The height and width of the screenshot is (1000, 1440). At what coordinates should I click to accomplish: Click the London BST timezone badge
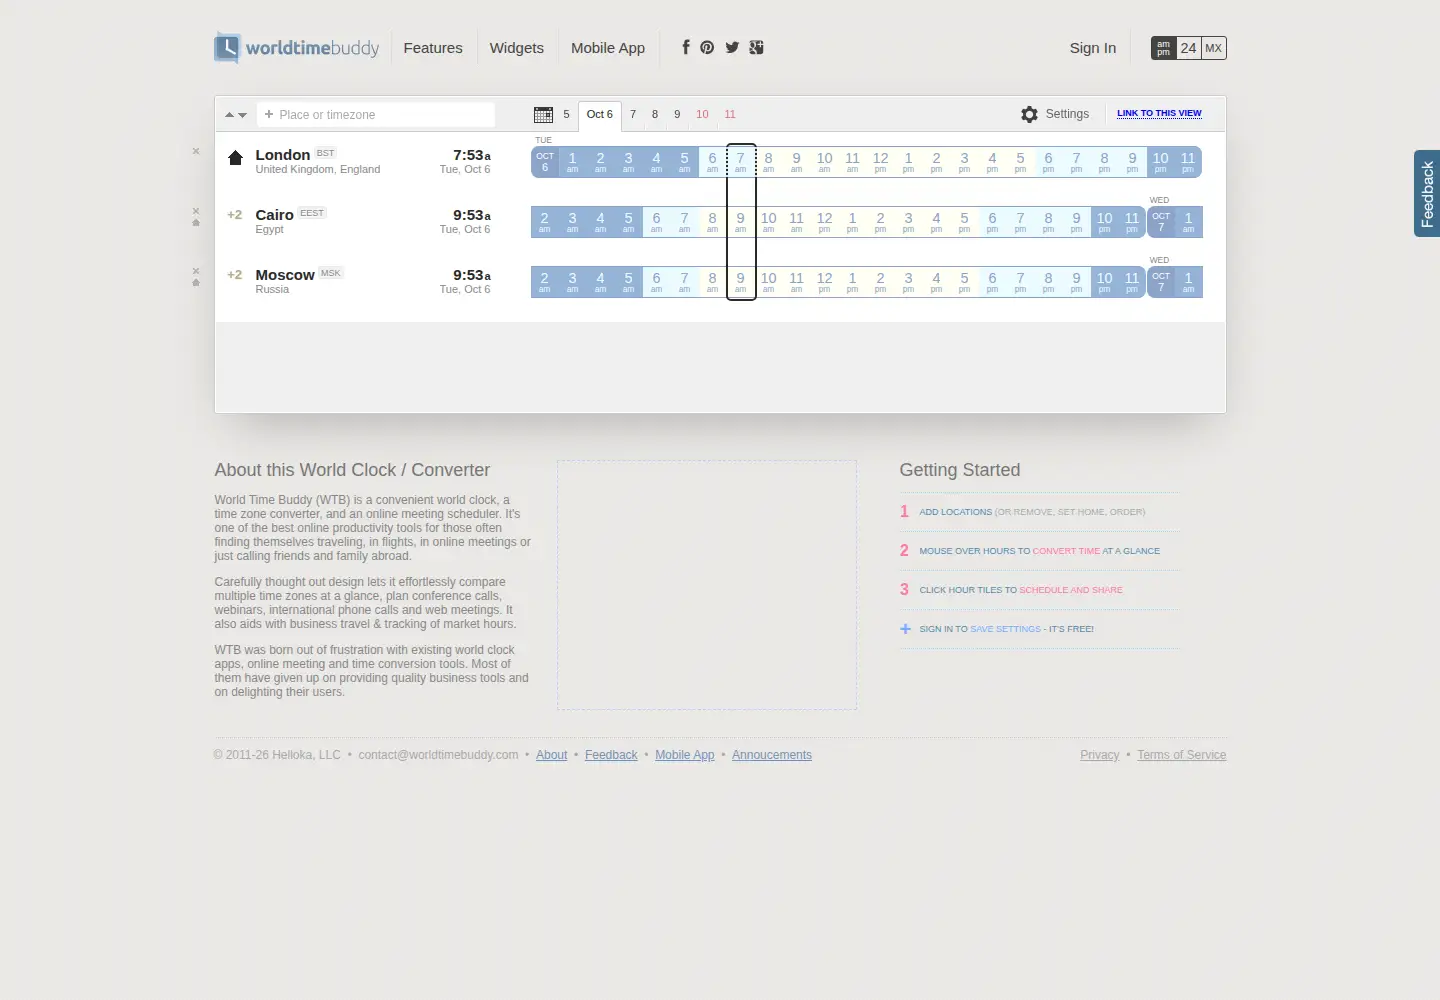(326, 153)
